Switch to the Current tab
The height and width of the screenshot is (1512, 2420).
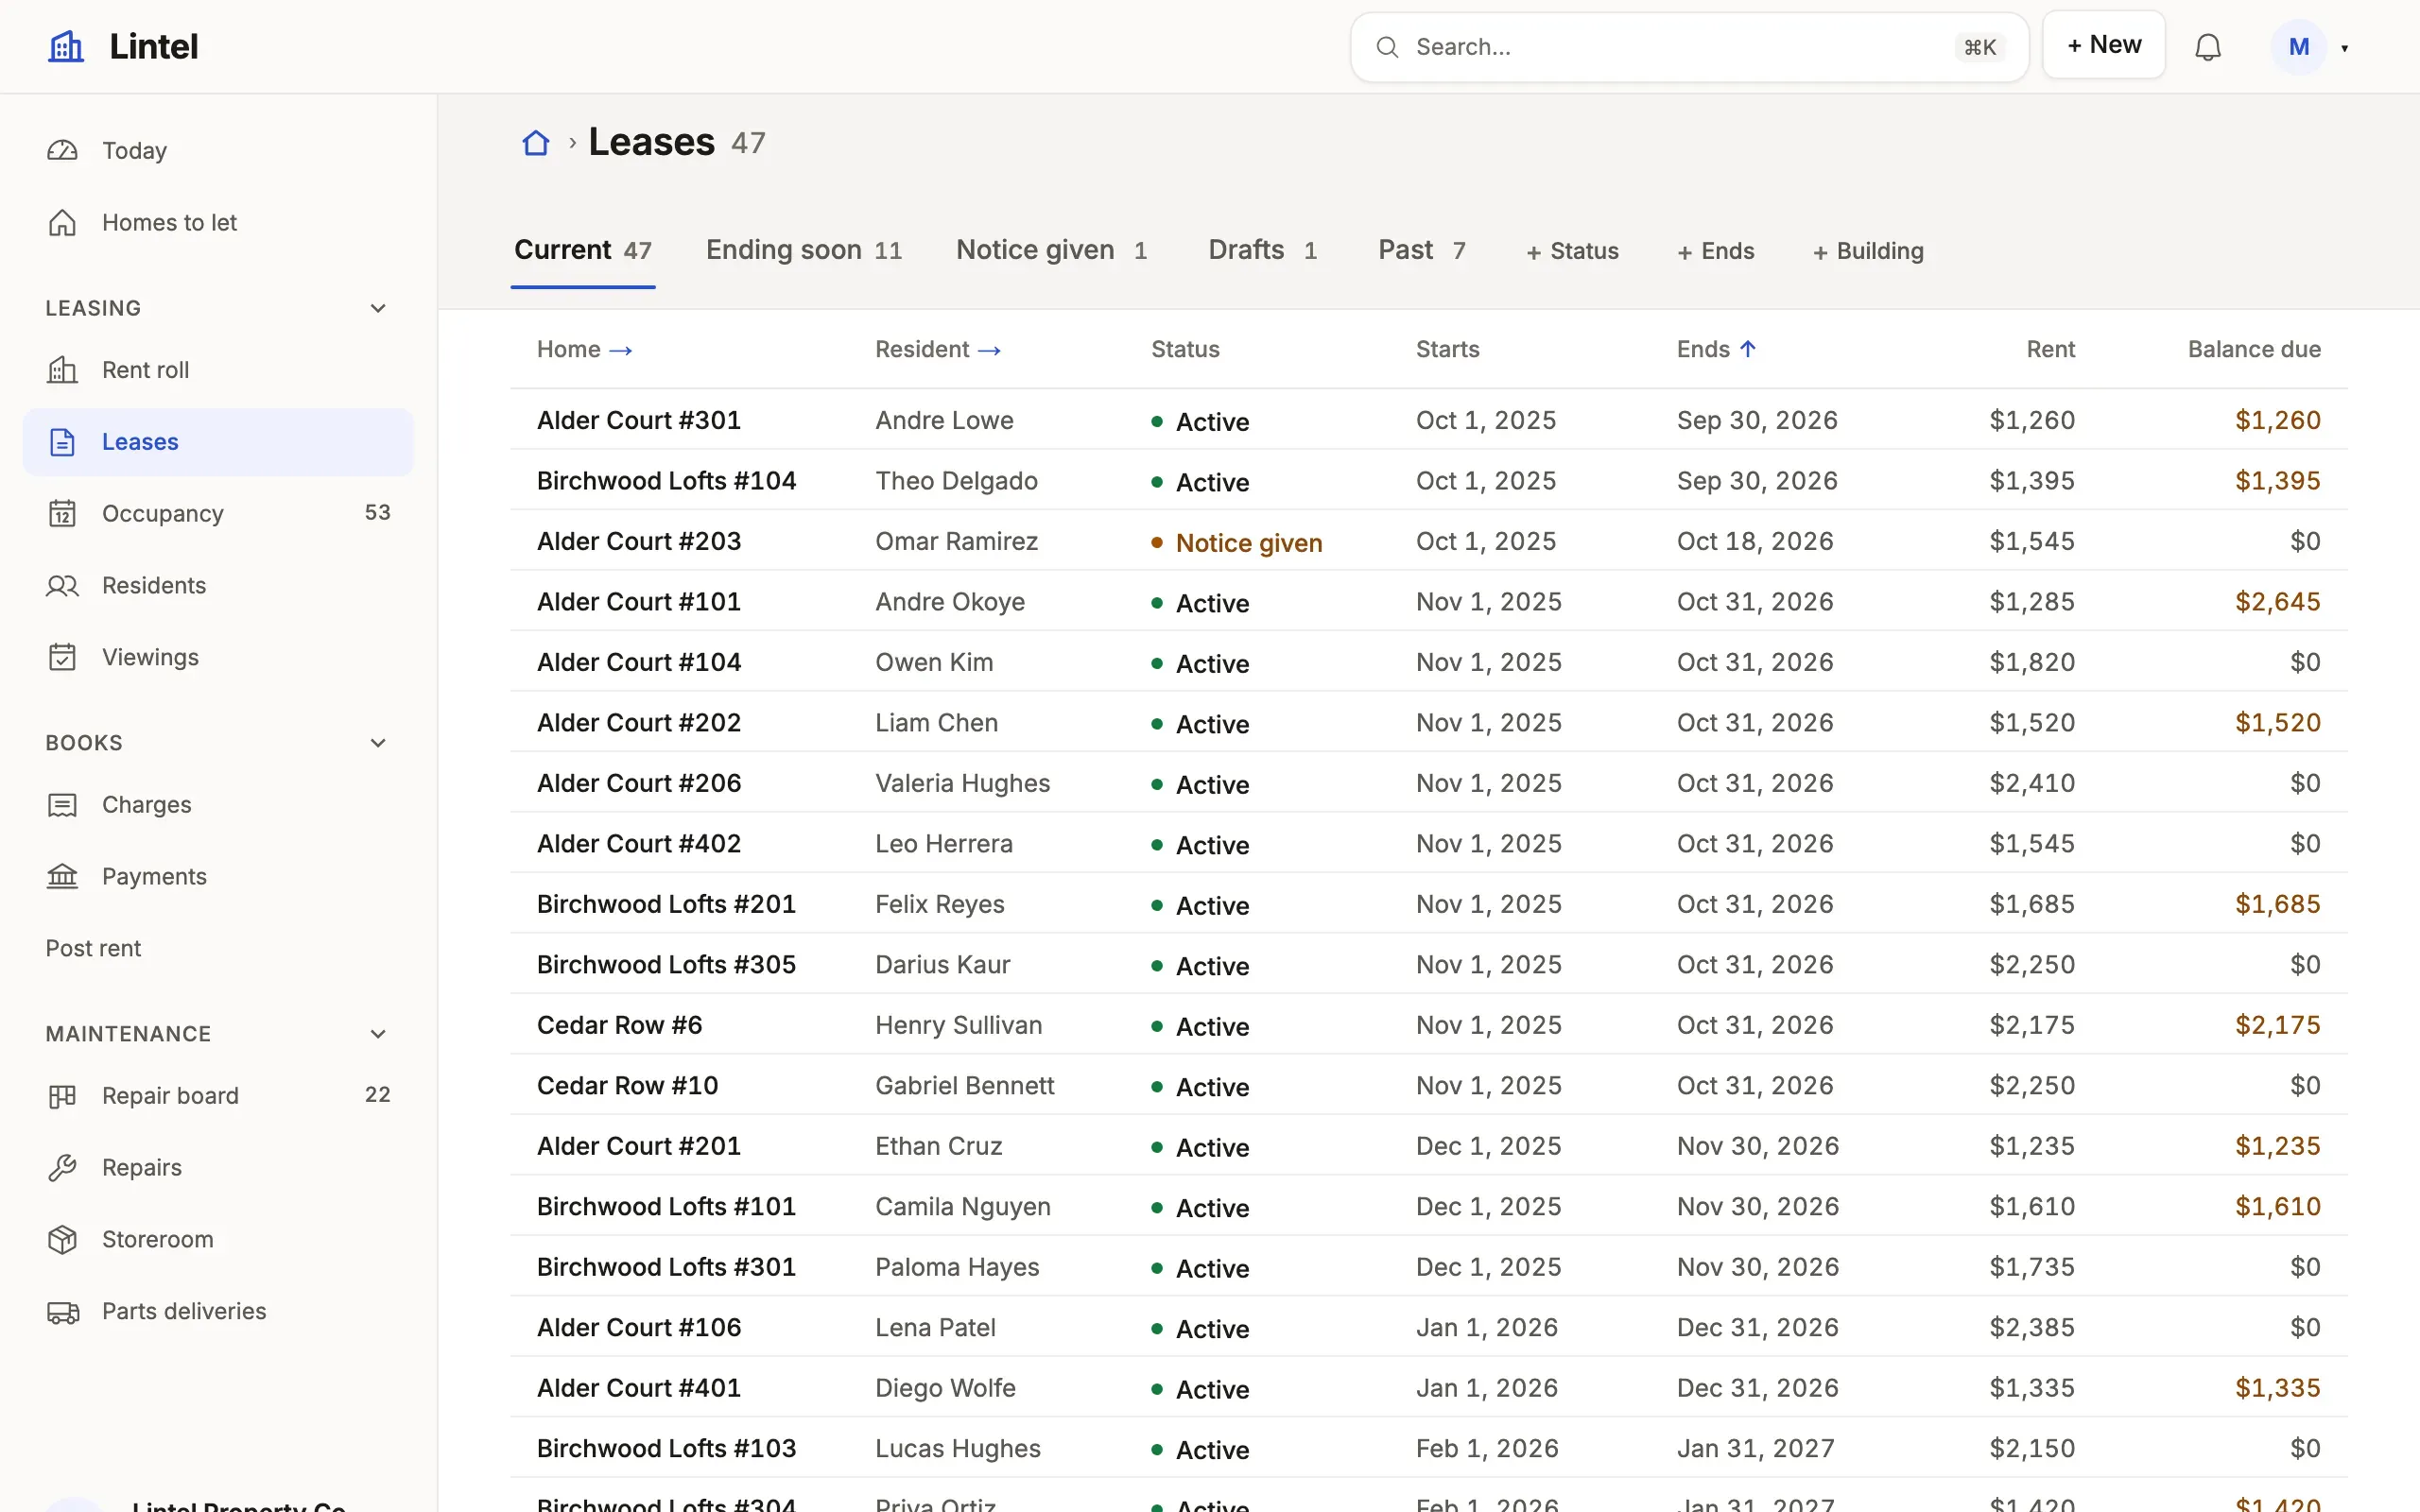coord(583,250)
